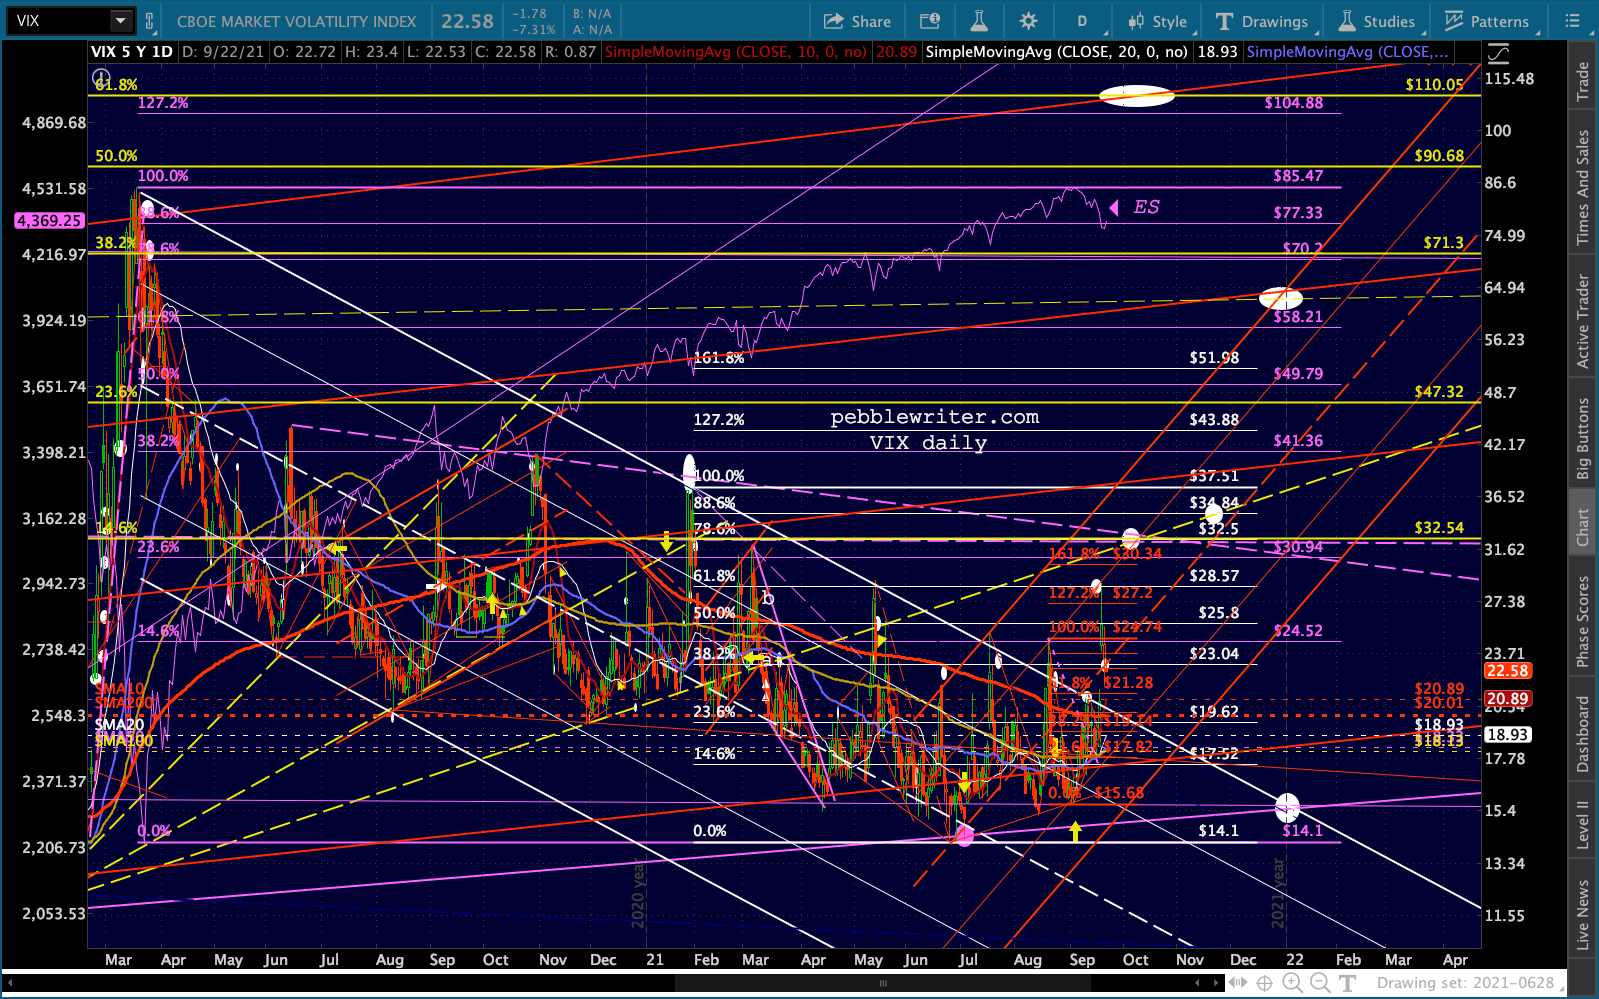
Task: Open the Live News sidebar tab
Action: coord(1583,914)
